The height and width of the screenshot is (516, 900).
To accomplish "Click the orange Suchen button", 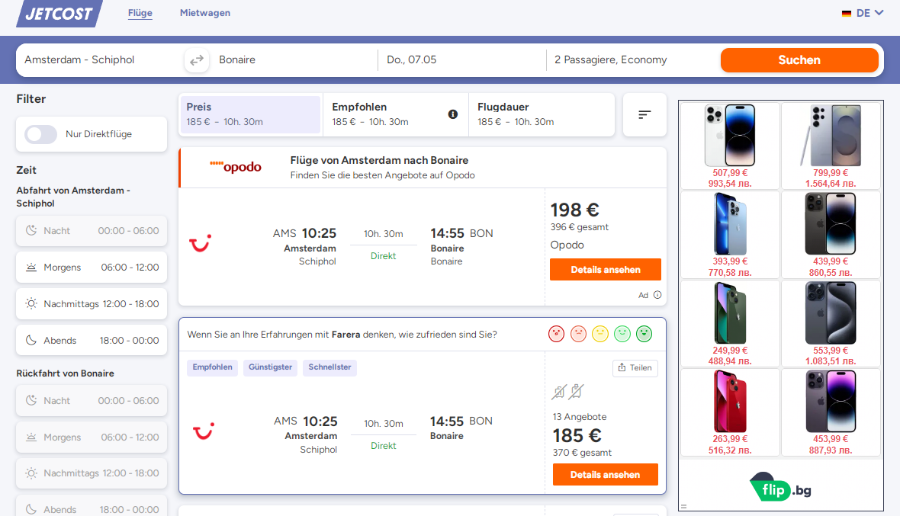I will pos(800,60).
